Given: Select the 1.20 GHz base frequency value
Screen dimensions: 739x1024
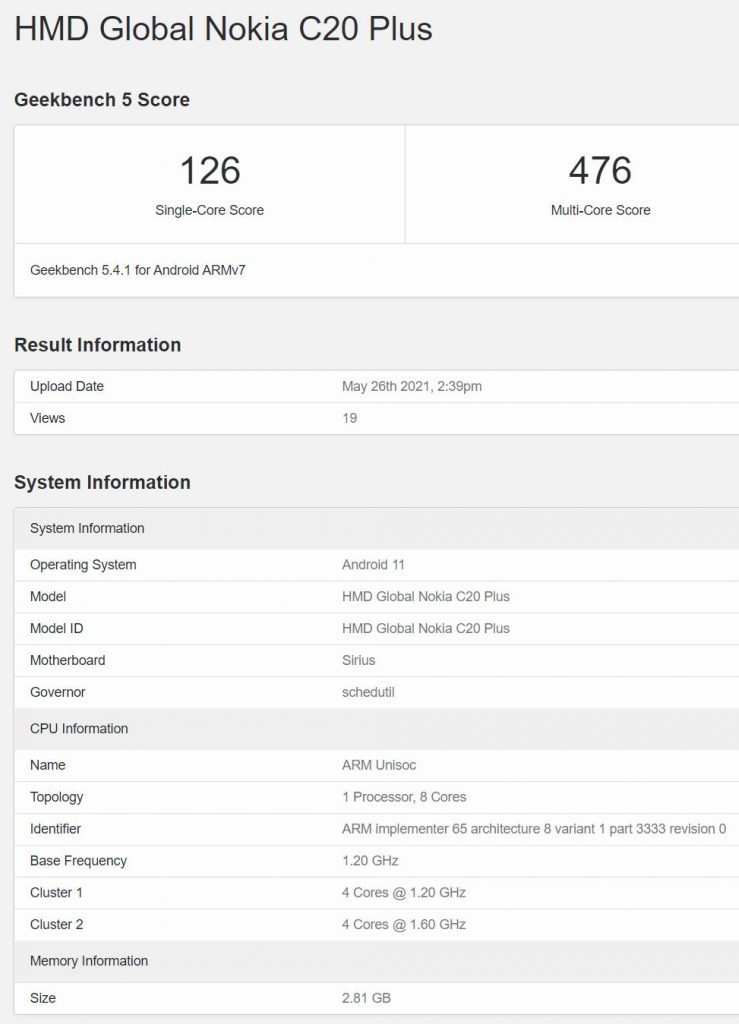Looking at the screenshot, I should click(370, 861).
